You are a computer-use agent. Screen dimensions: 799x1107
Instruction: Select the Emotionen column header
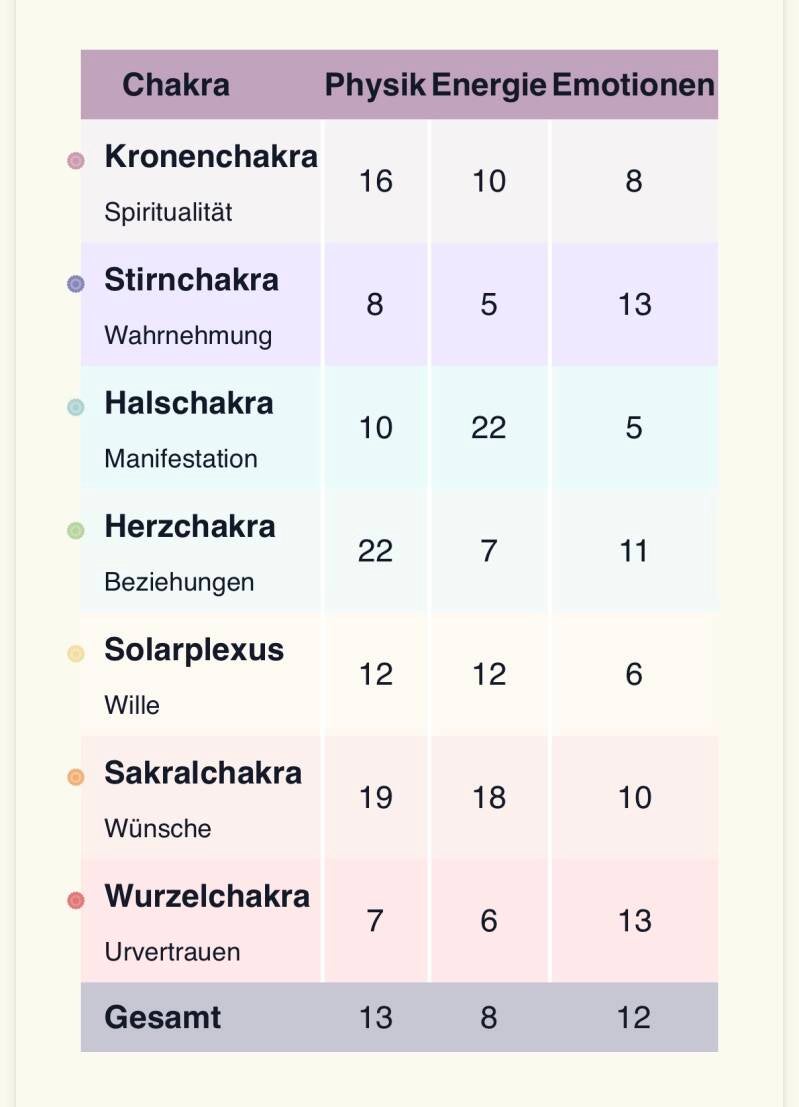(x=633, y=85)
